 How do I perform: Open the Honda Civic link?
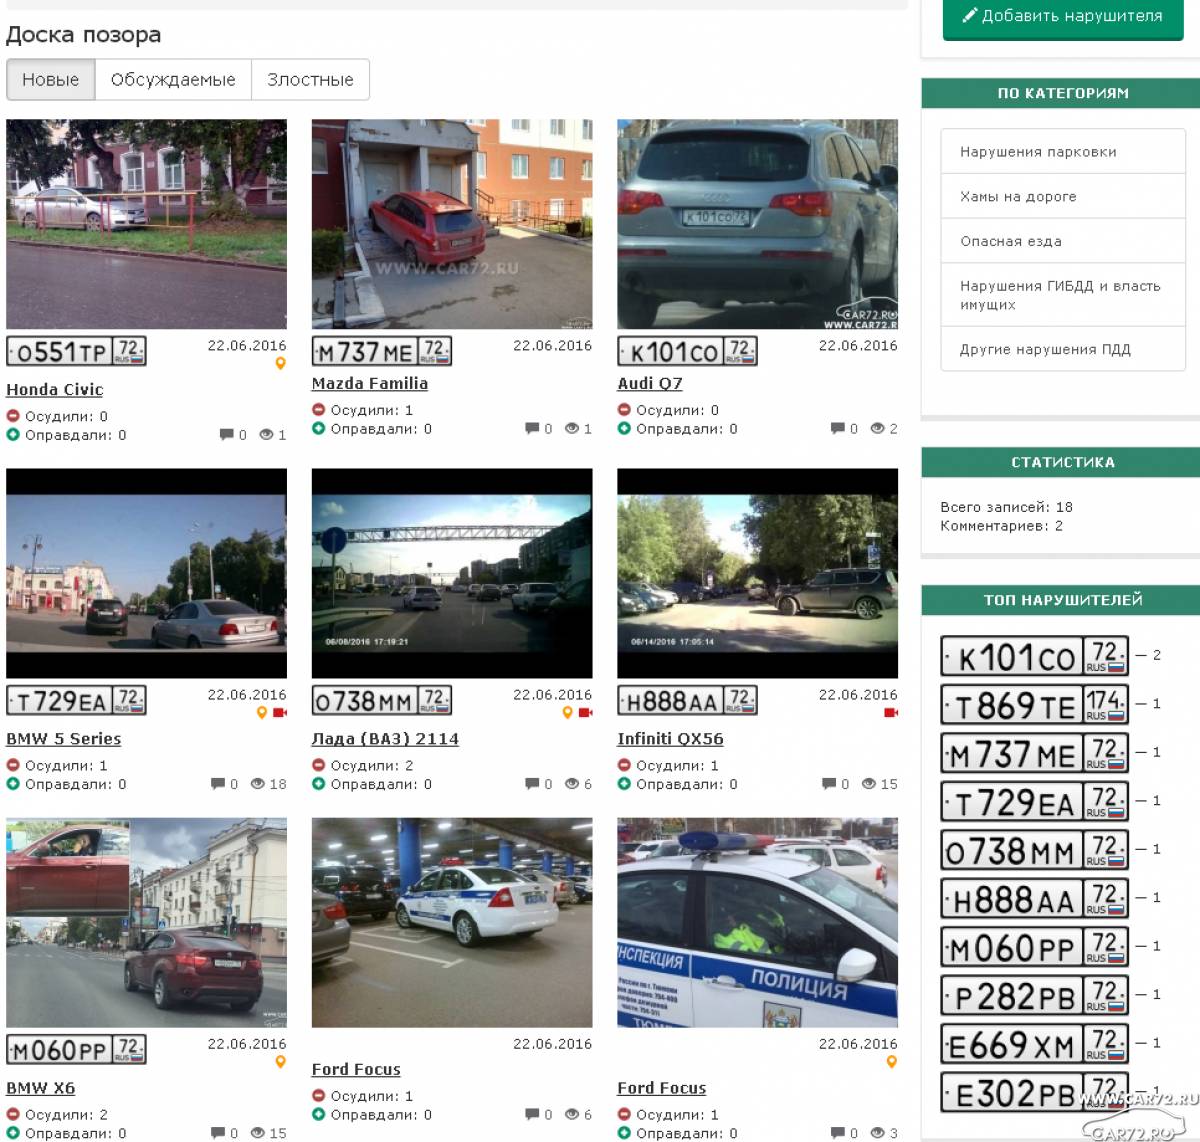tap(55, 390)
